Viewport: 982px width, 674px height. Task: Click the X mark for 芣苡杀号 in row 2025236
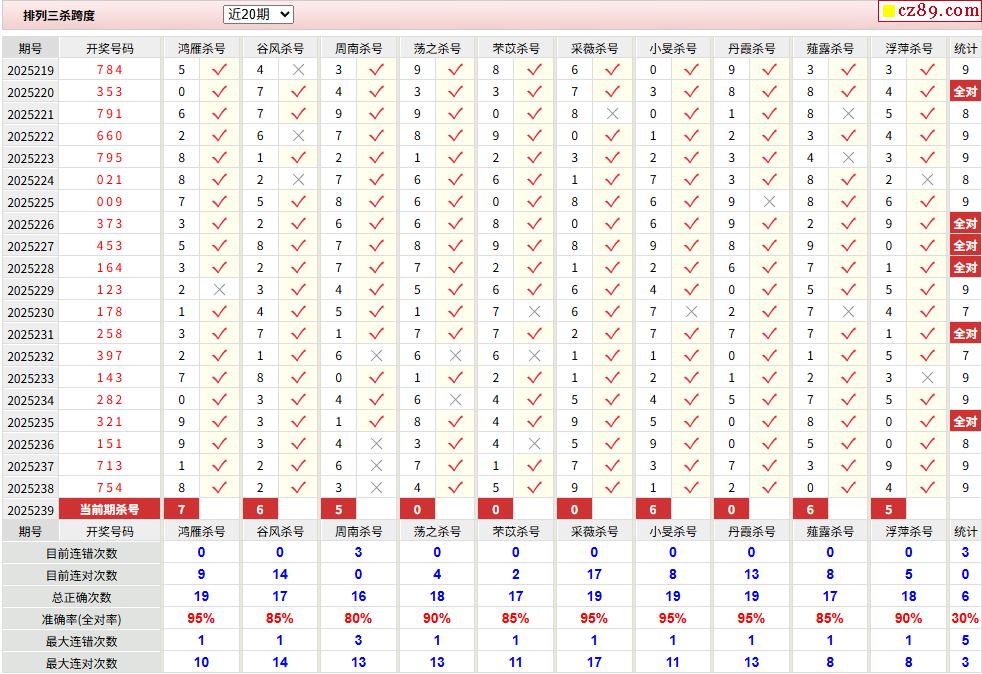[x=534, y=443]
